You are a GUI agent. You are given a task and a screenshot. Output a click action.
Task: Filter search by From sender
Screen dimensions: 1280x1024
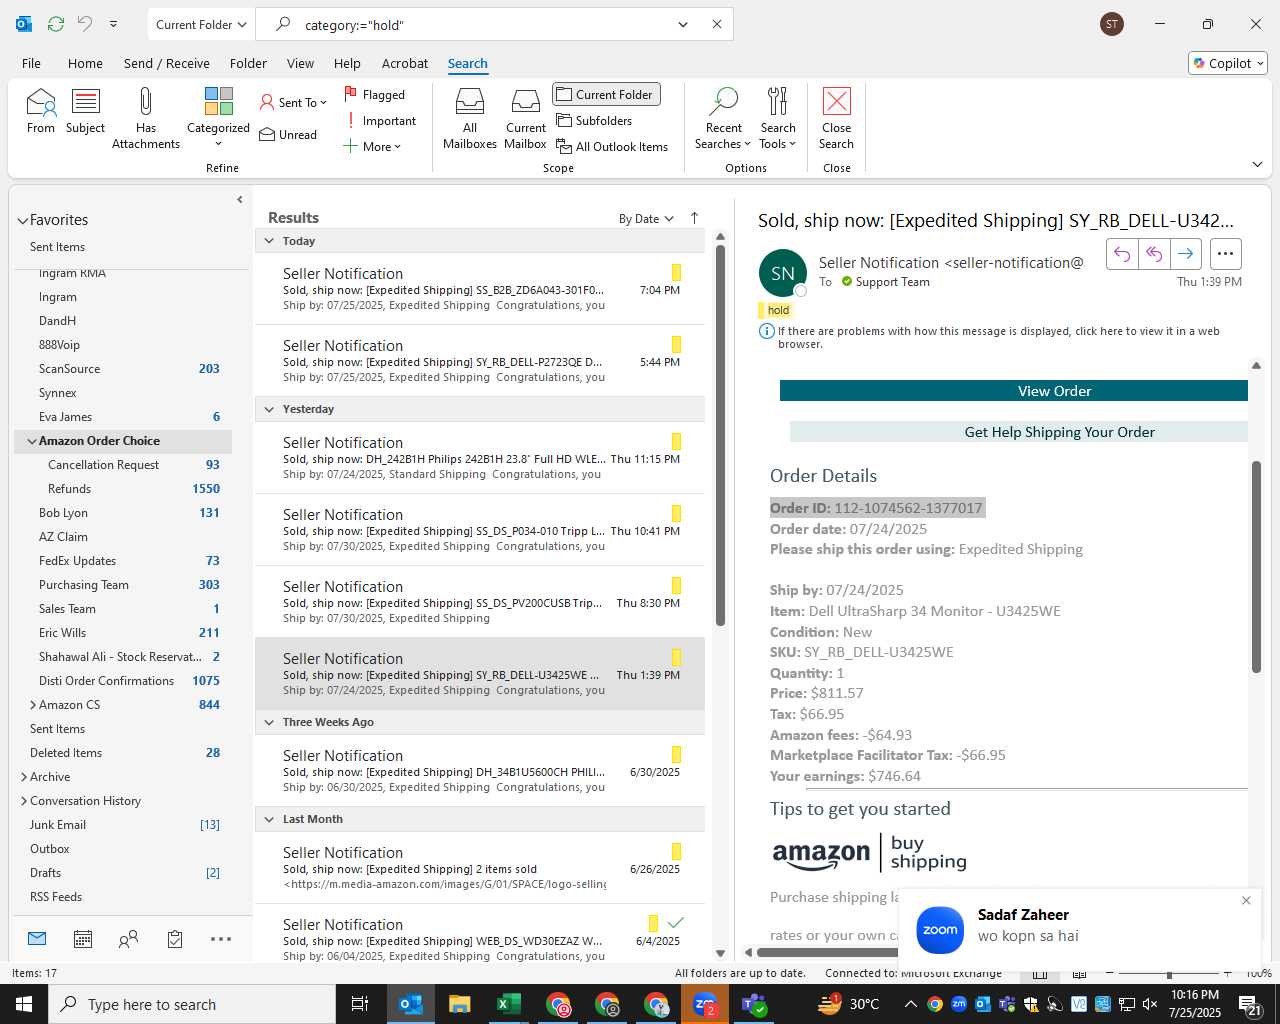point(41,111)
